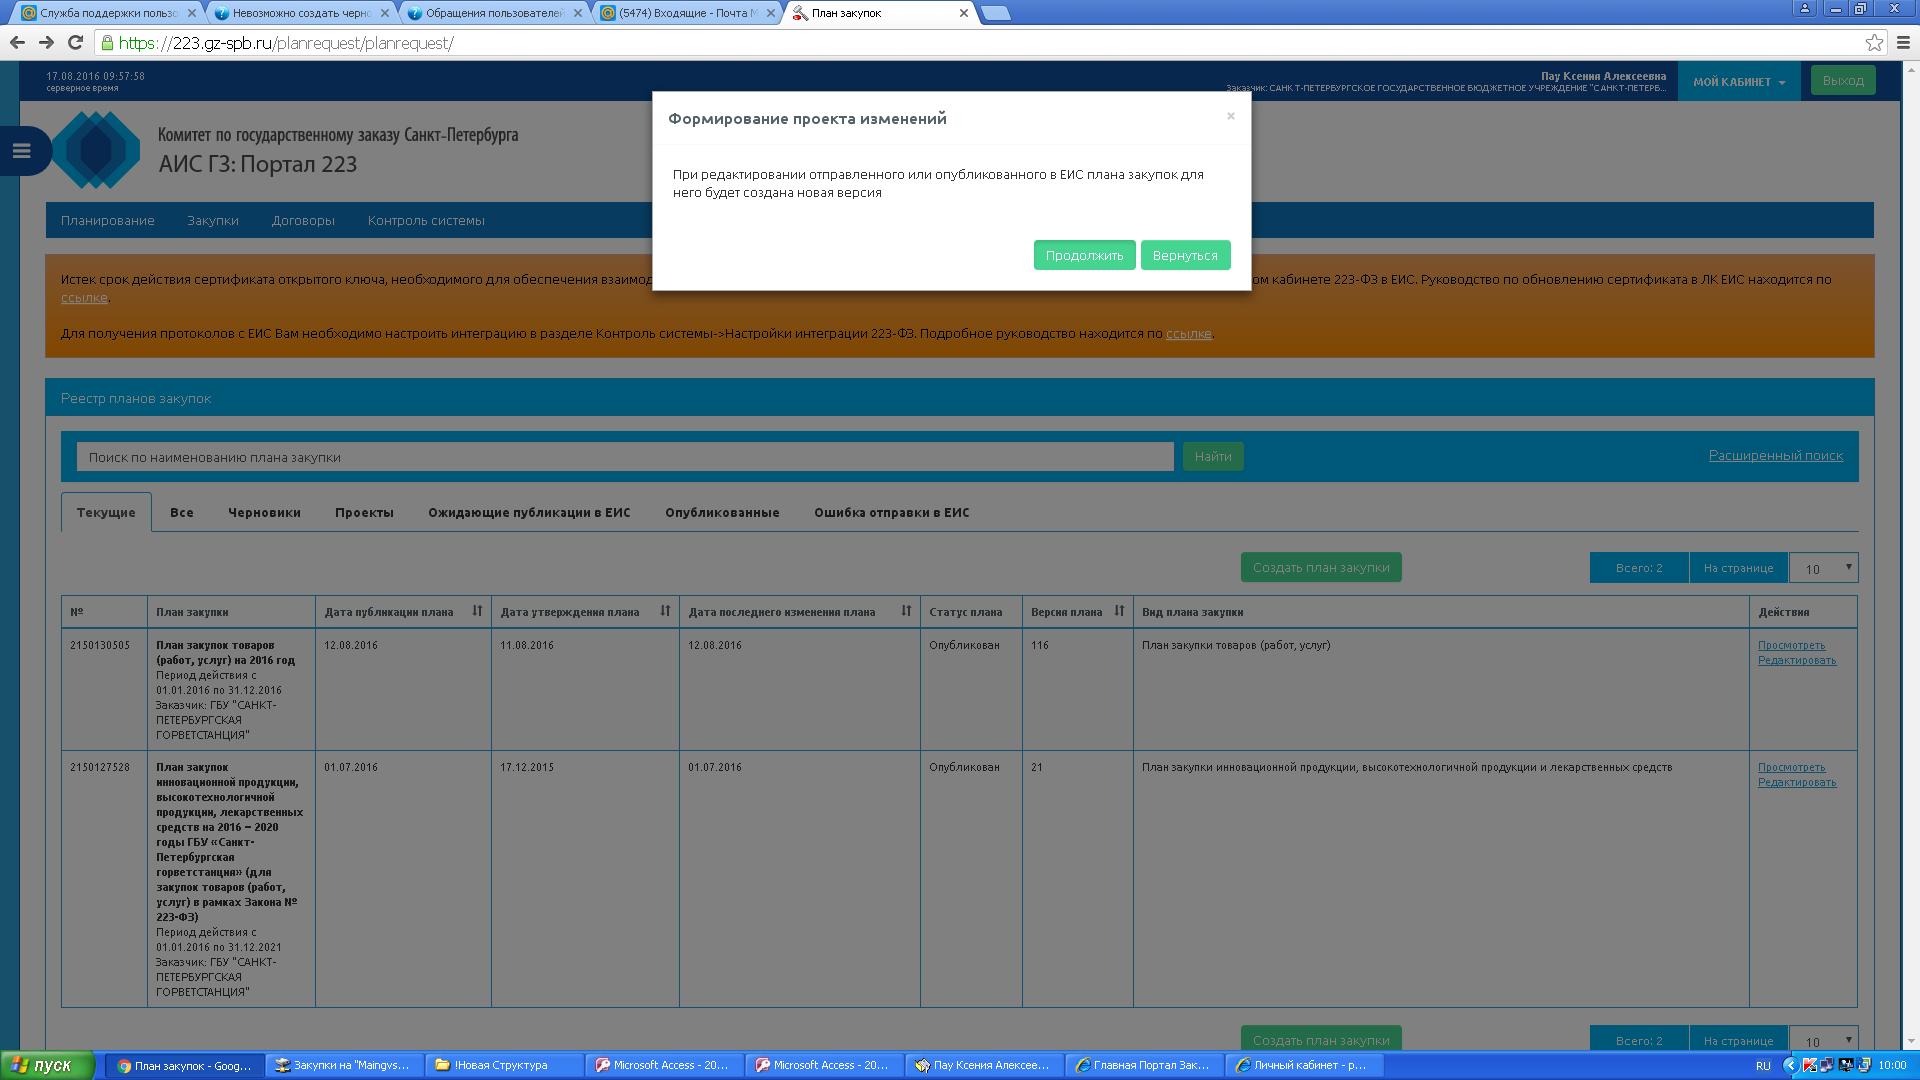Sort by Версия плана arrows icon
Image resolution: width=1920 pixels, height=1080 pixels.
click(1119, 611)
